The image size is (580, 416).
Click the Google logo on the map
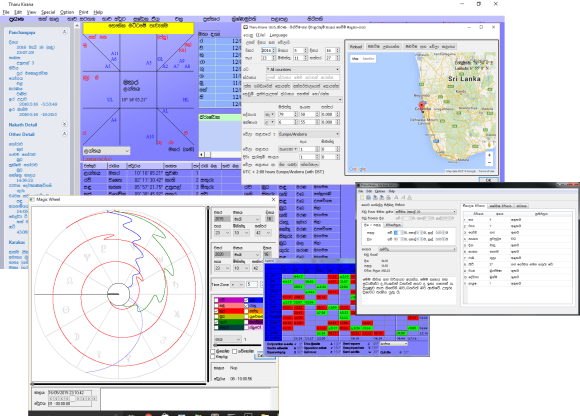pyautogui.click(x=357, y=169)
